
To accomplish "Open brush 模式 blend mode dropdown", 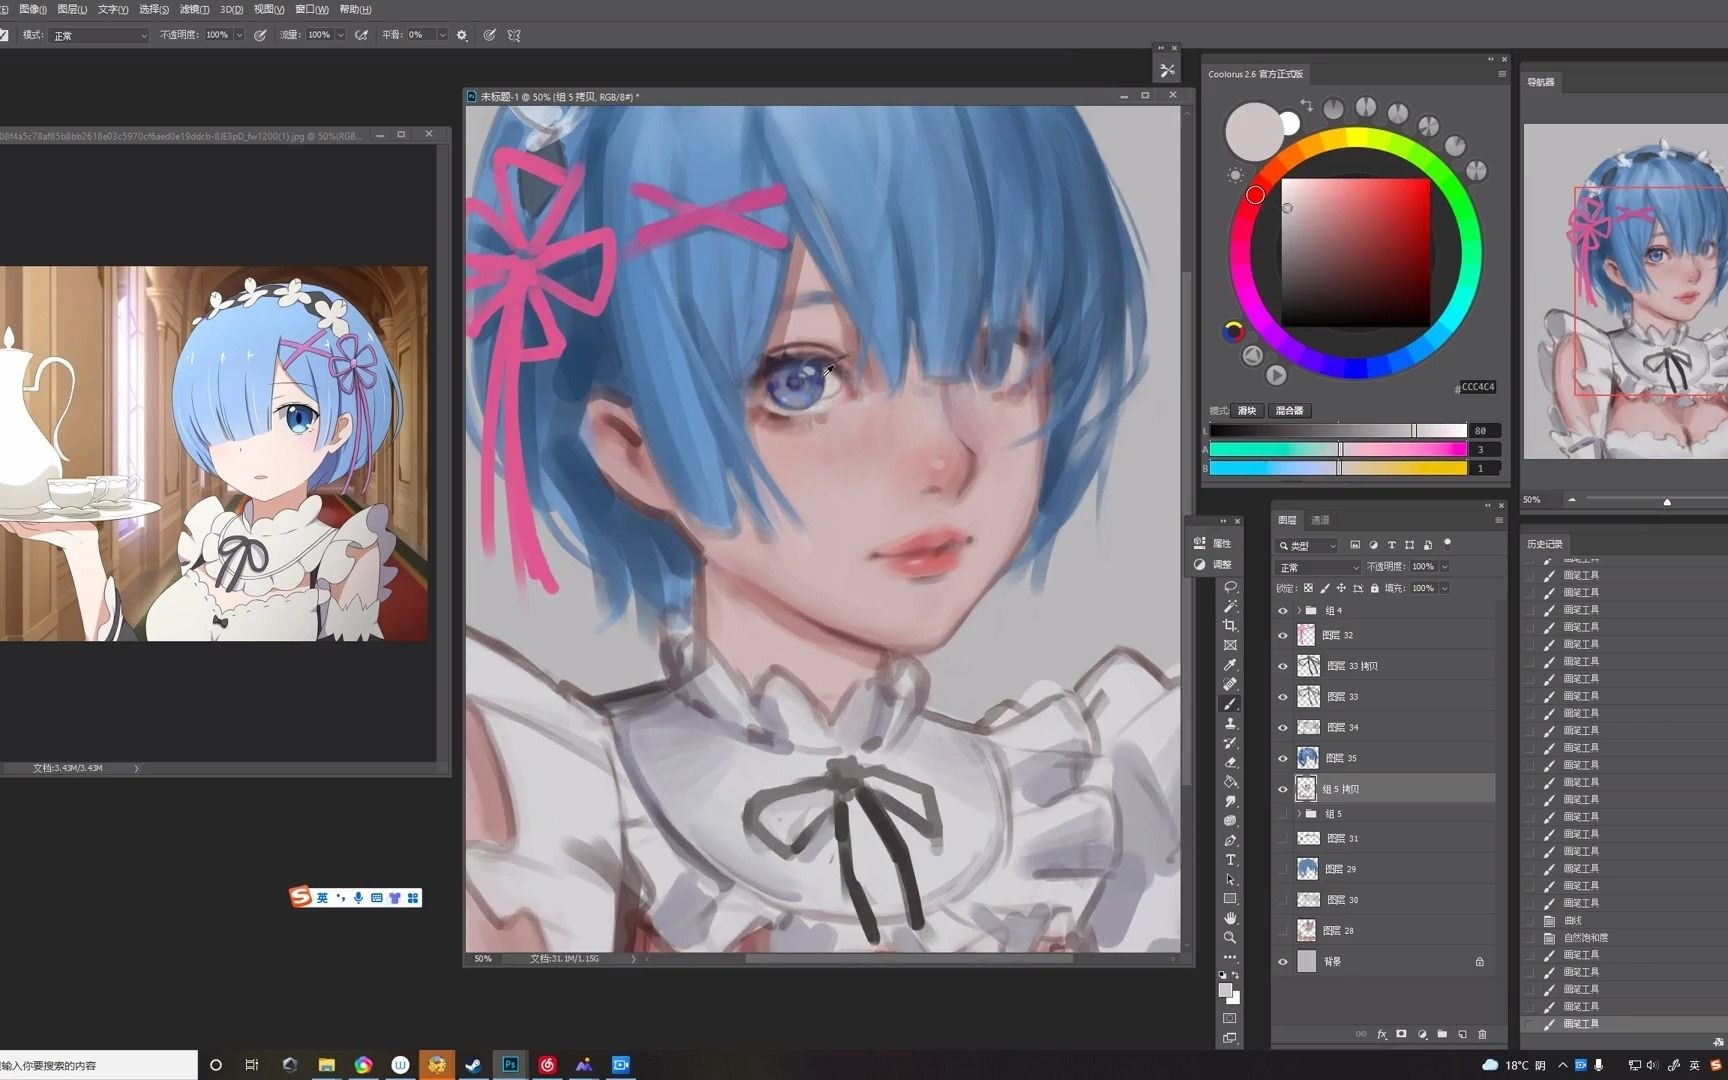I will tap(99, 35).
